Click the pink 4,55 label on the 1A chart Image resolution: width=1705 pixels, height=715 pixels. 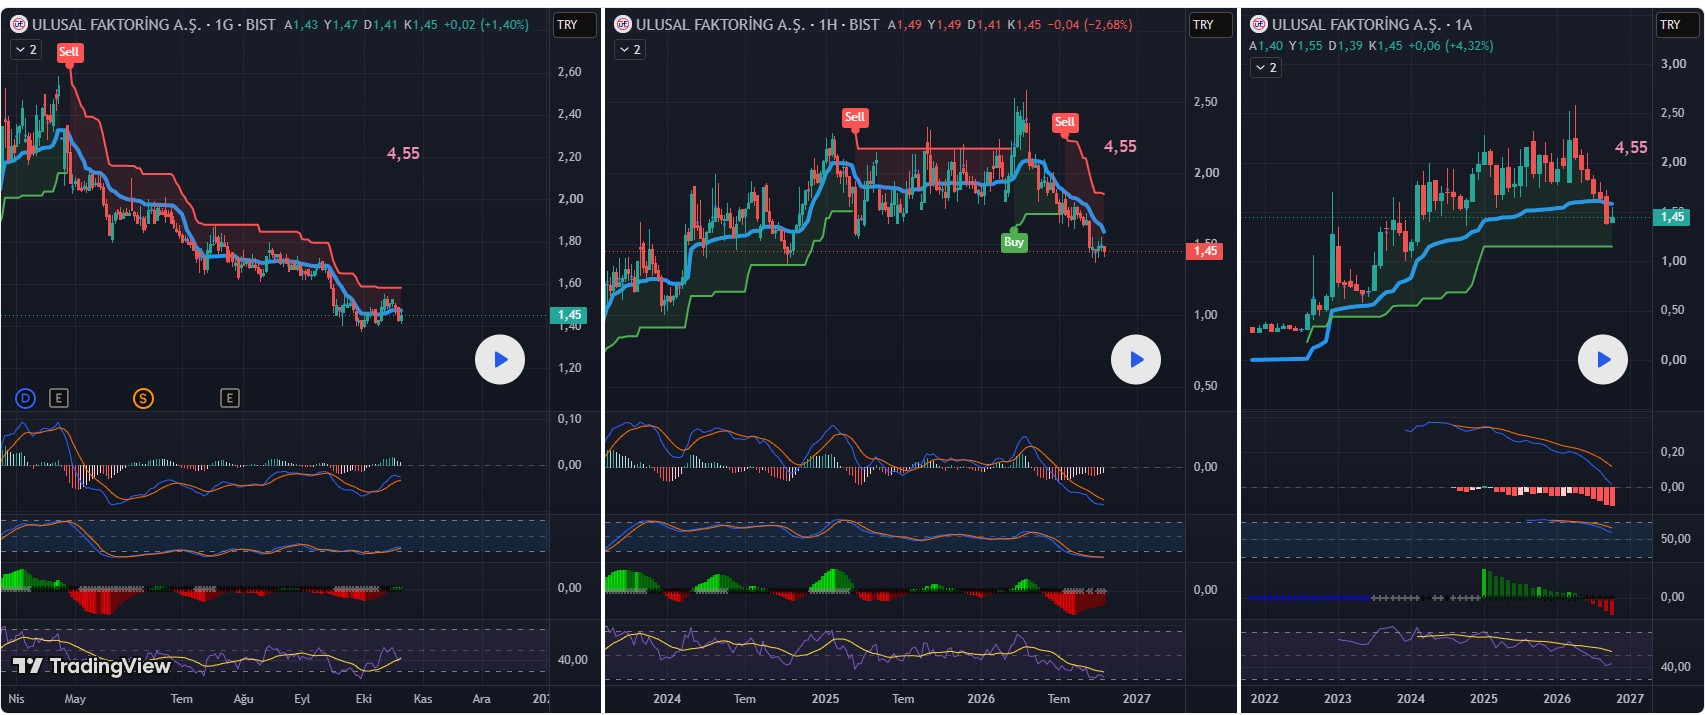(x=1631, y=147)
